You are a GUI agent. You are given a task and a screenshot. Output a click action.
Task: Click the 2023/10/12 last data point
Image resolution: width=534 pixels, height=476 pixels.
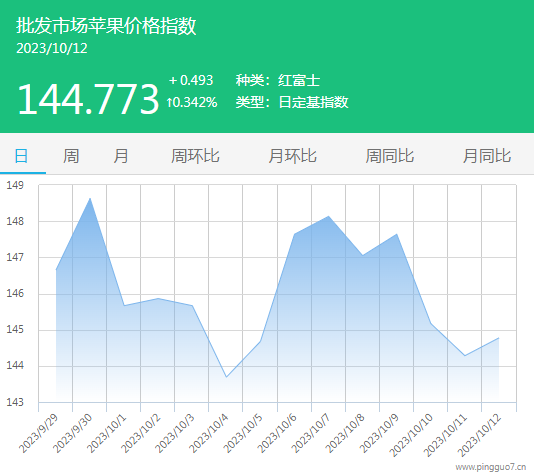tap(499, 338)
